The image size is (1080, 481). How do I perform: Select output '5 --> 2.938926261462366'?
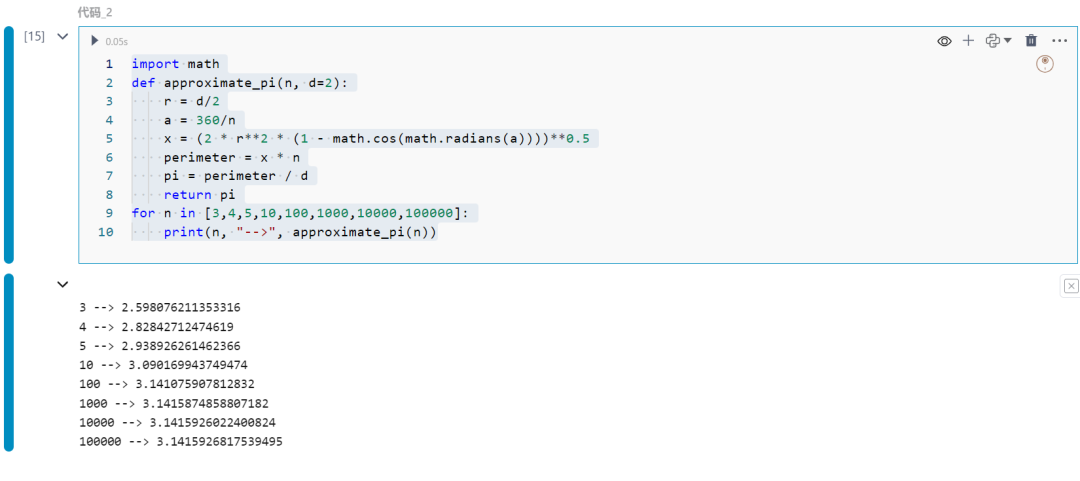(x=160, y=346)
